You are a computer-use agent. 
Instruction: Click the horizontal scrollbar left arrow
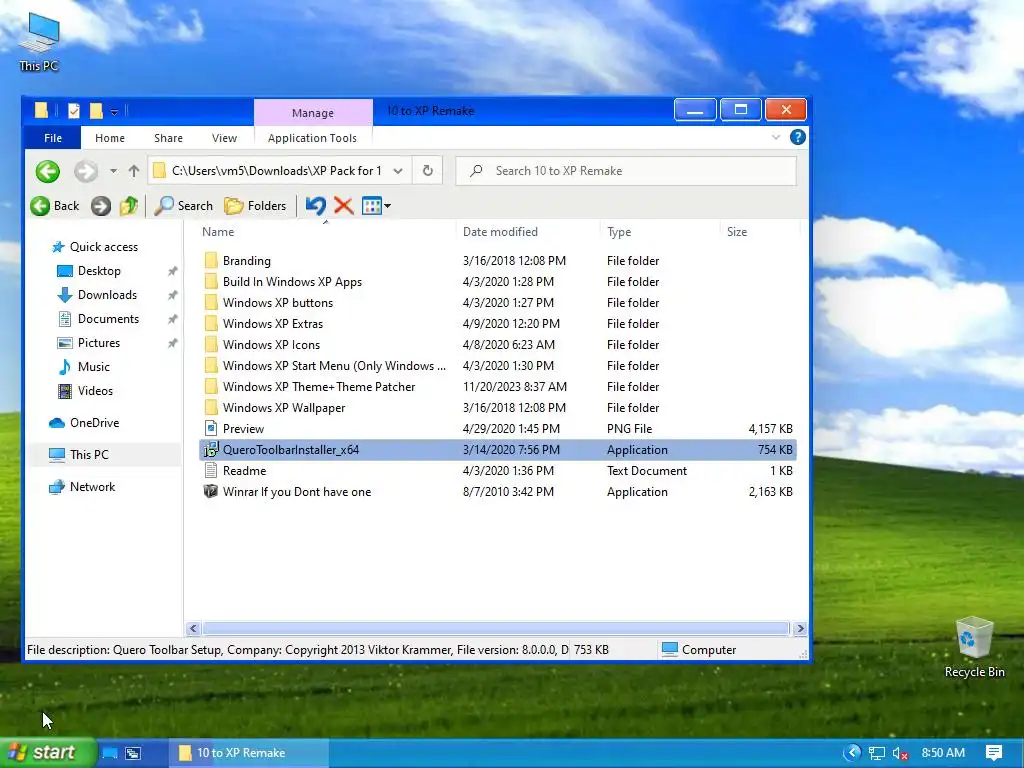(193, 628)
